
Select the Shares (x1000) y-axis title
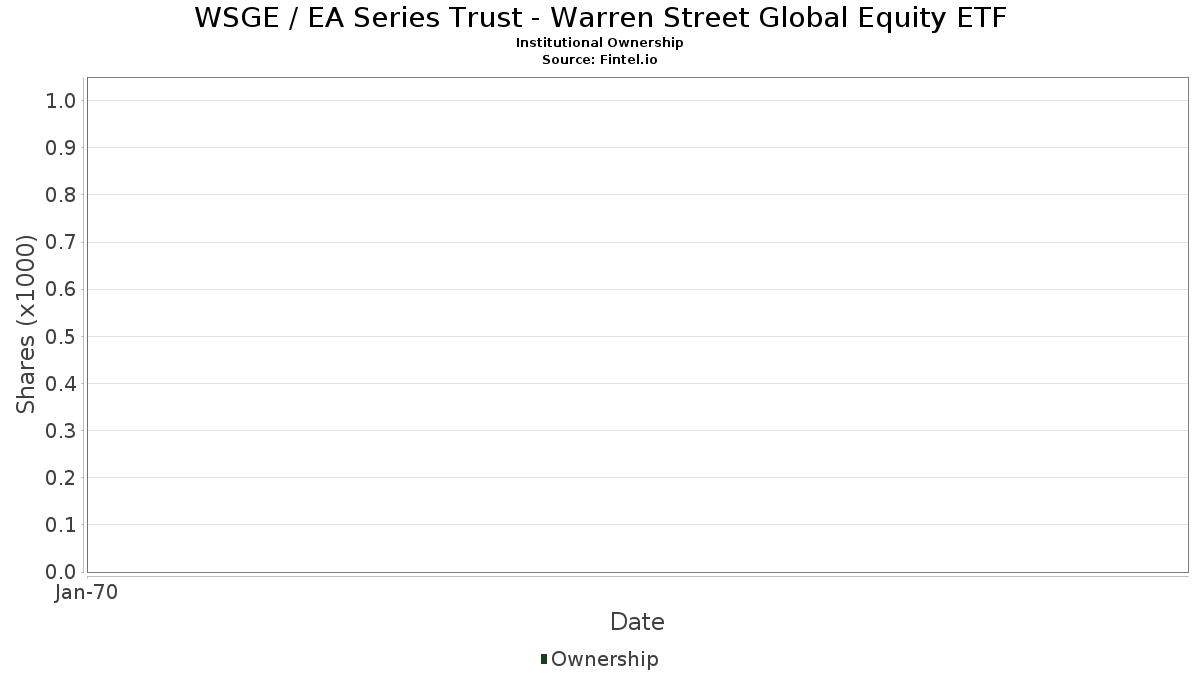tap(26, 325)
